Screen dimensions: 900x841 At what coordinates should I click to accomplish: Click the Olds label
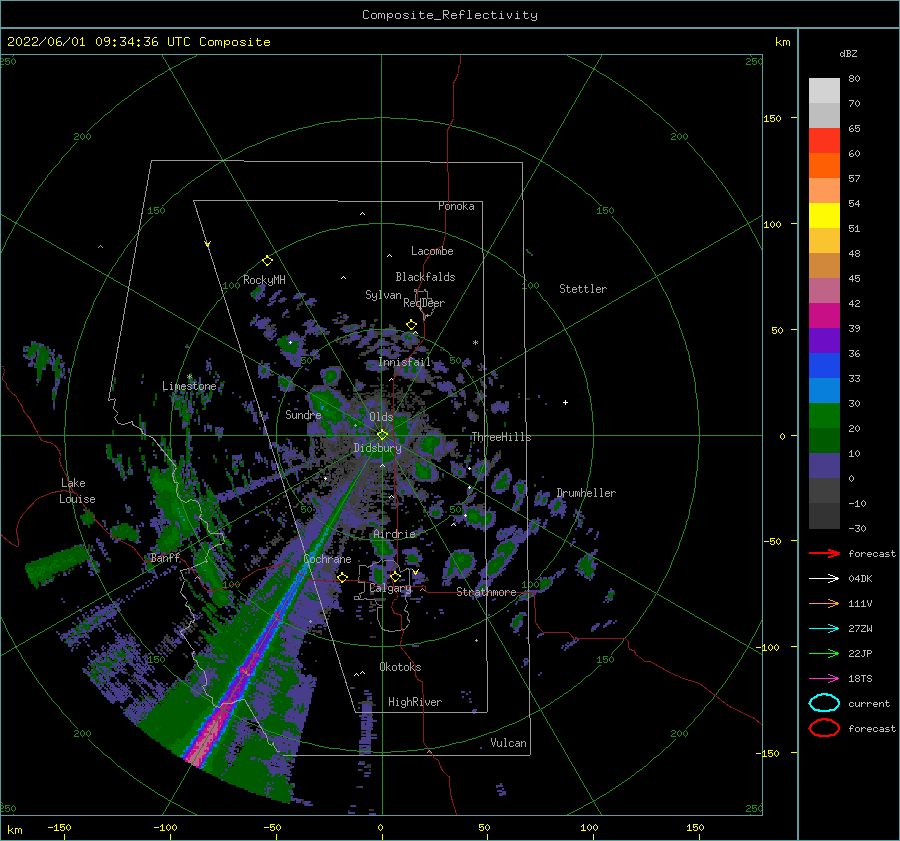[381, 417]
